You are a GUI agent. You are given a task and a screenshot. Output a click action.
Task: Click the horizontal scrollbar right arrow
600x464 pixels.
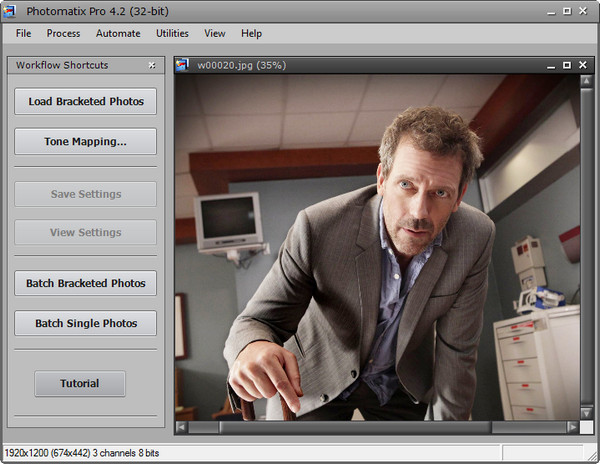coord(572,427)
